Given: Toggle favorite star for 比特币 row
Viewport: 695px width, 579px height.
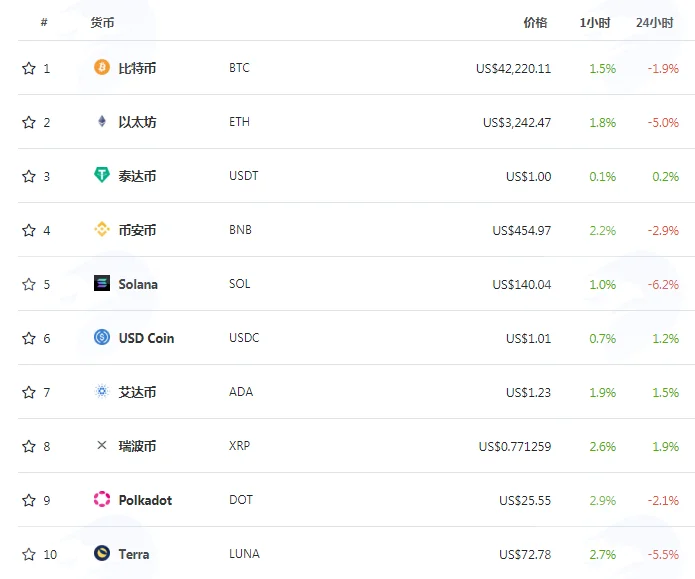Looking at the screenshot, I should click(29, 68).
